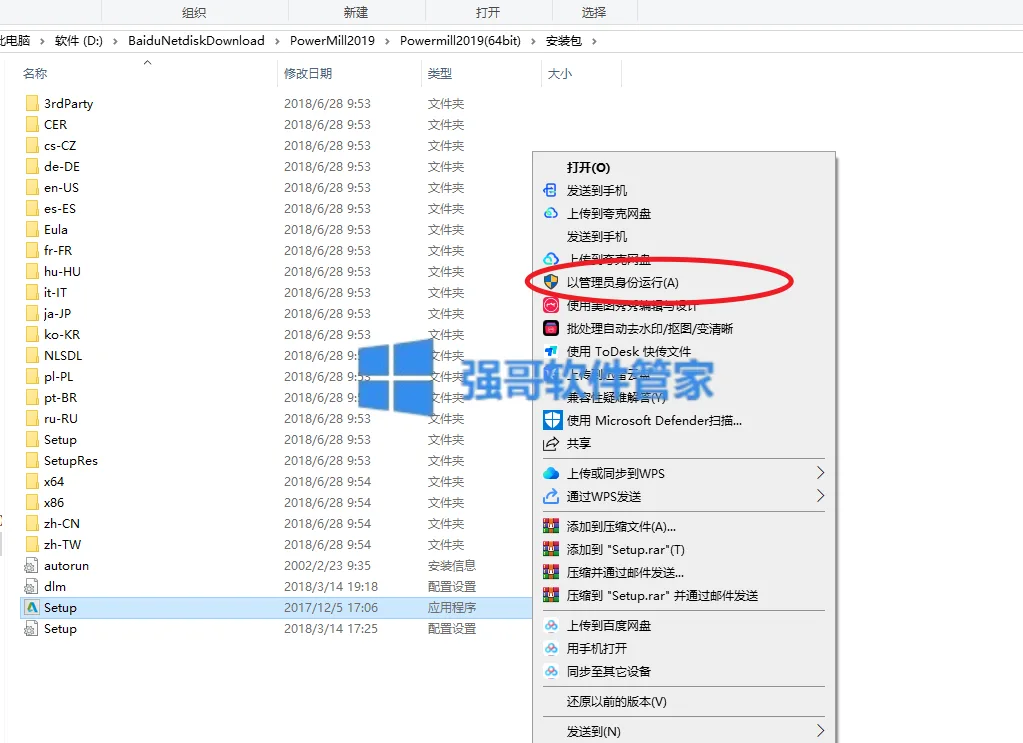Select the ja-JP folder name
Viewport: 1023px width, 743px height.
click(x=57, y=313)
